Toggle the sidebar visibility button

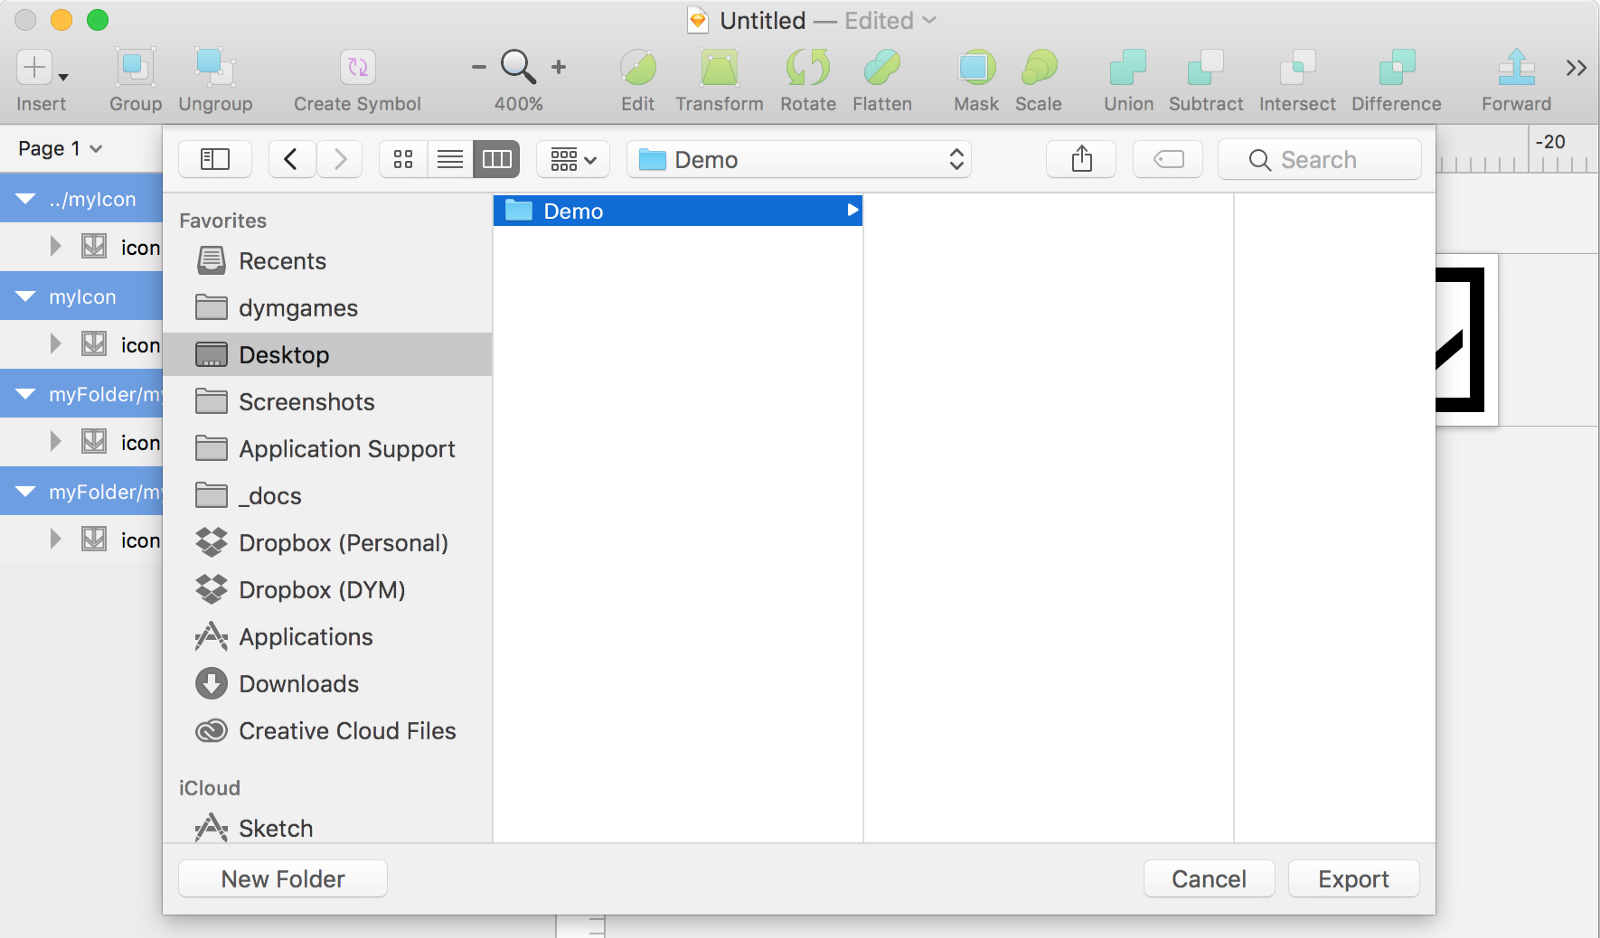pos(215,159)
